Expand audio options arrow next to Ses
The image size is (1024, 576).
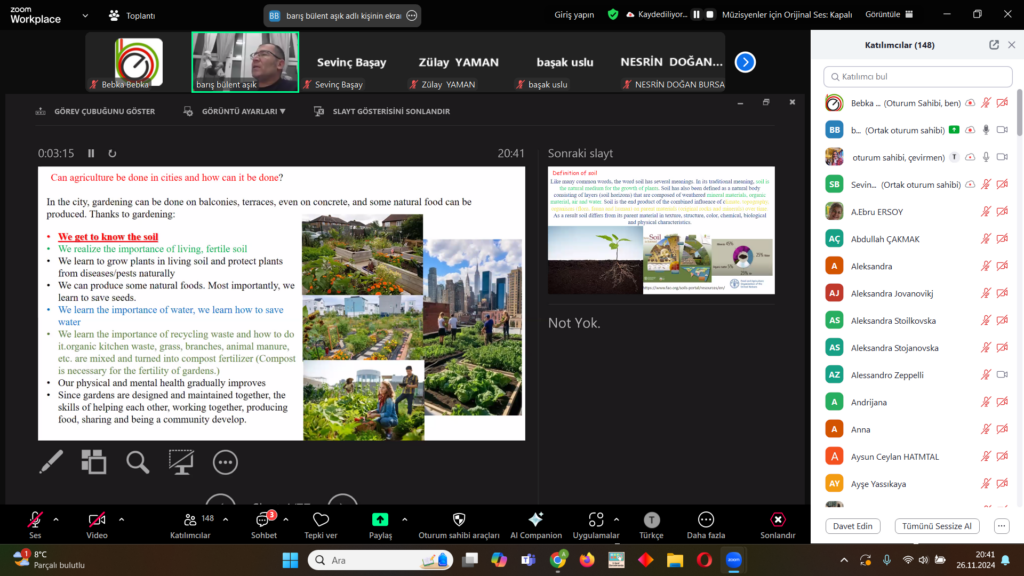coord(56,519)
